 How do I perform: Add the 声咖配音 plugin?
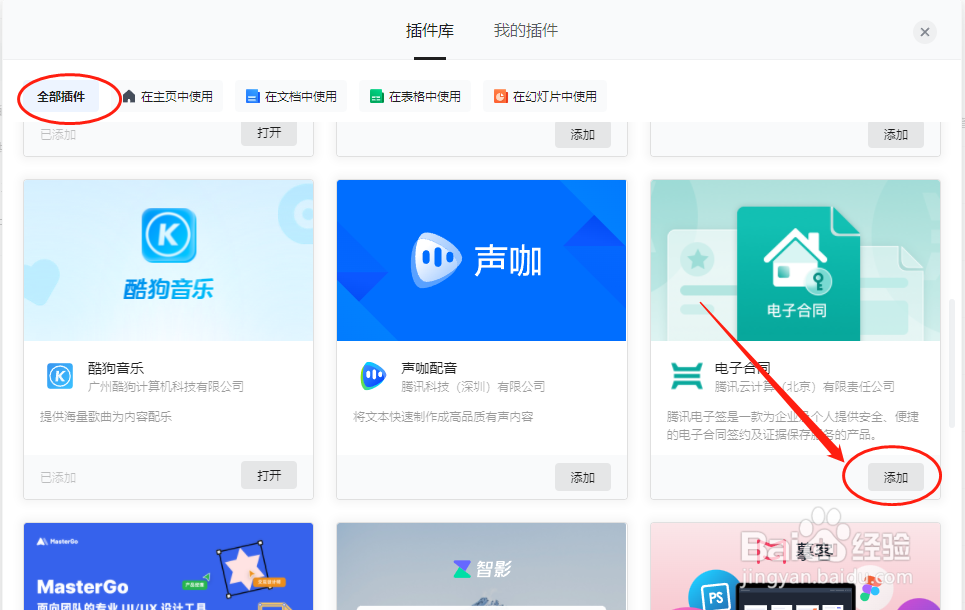tap(582, 477)
